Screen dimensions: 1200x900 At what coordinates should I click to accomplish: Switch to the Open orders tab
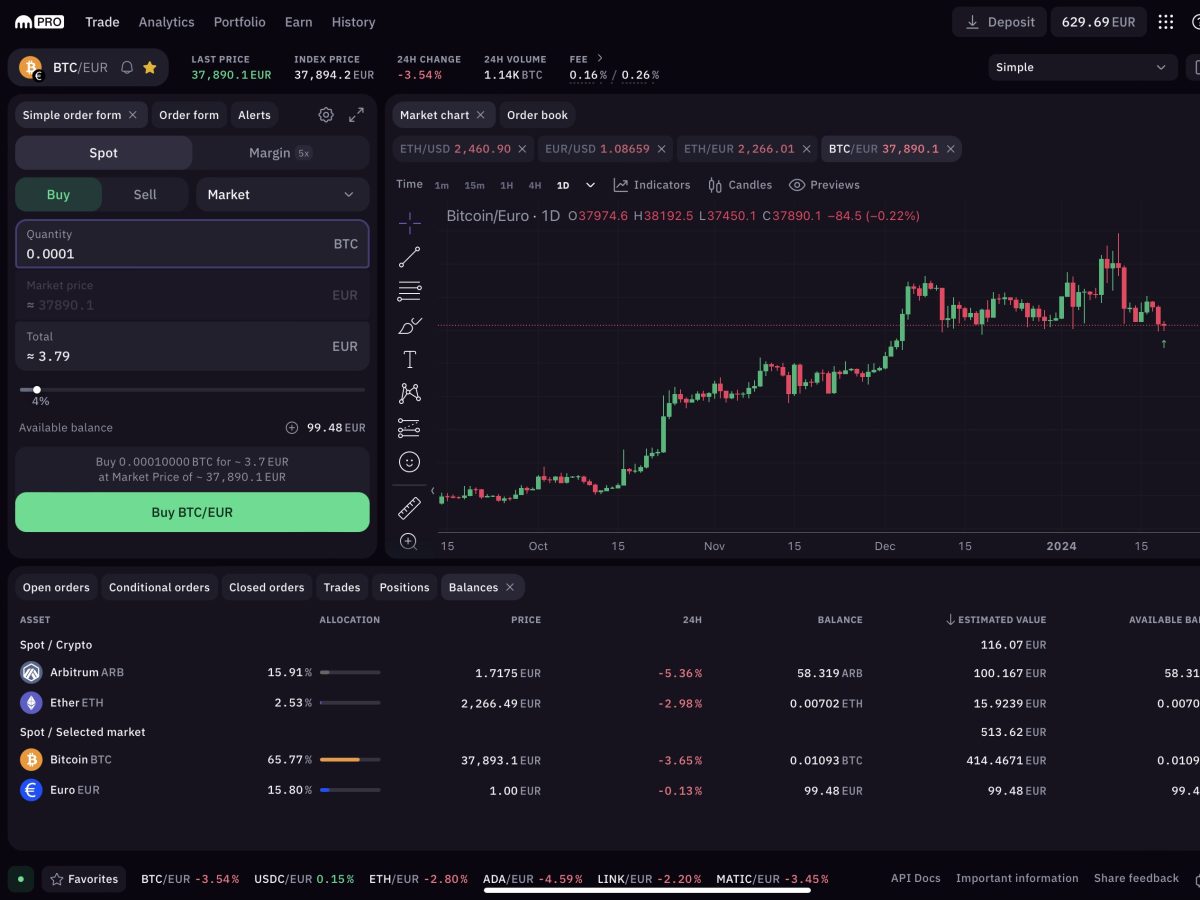[56, 587]
